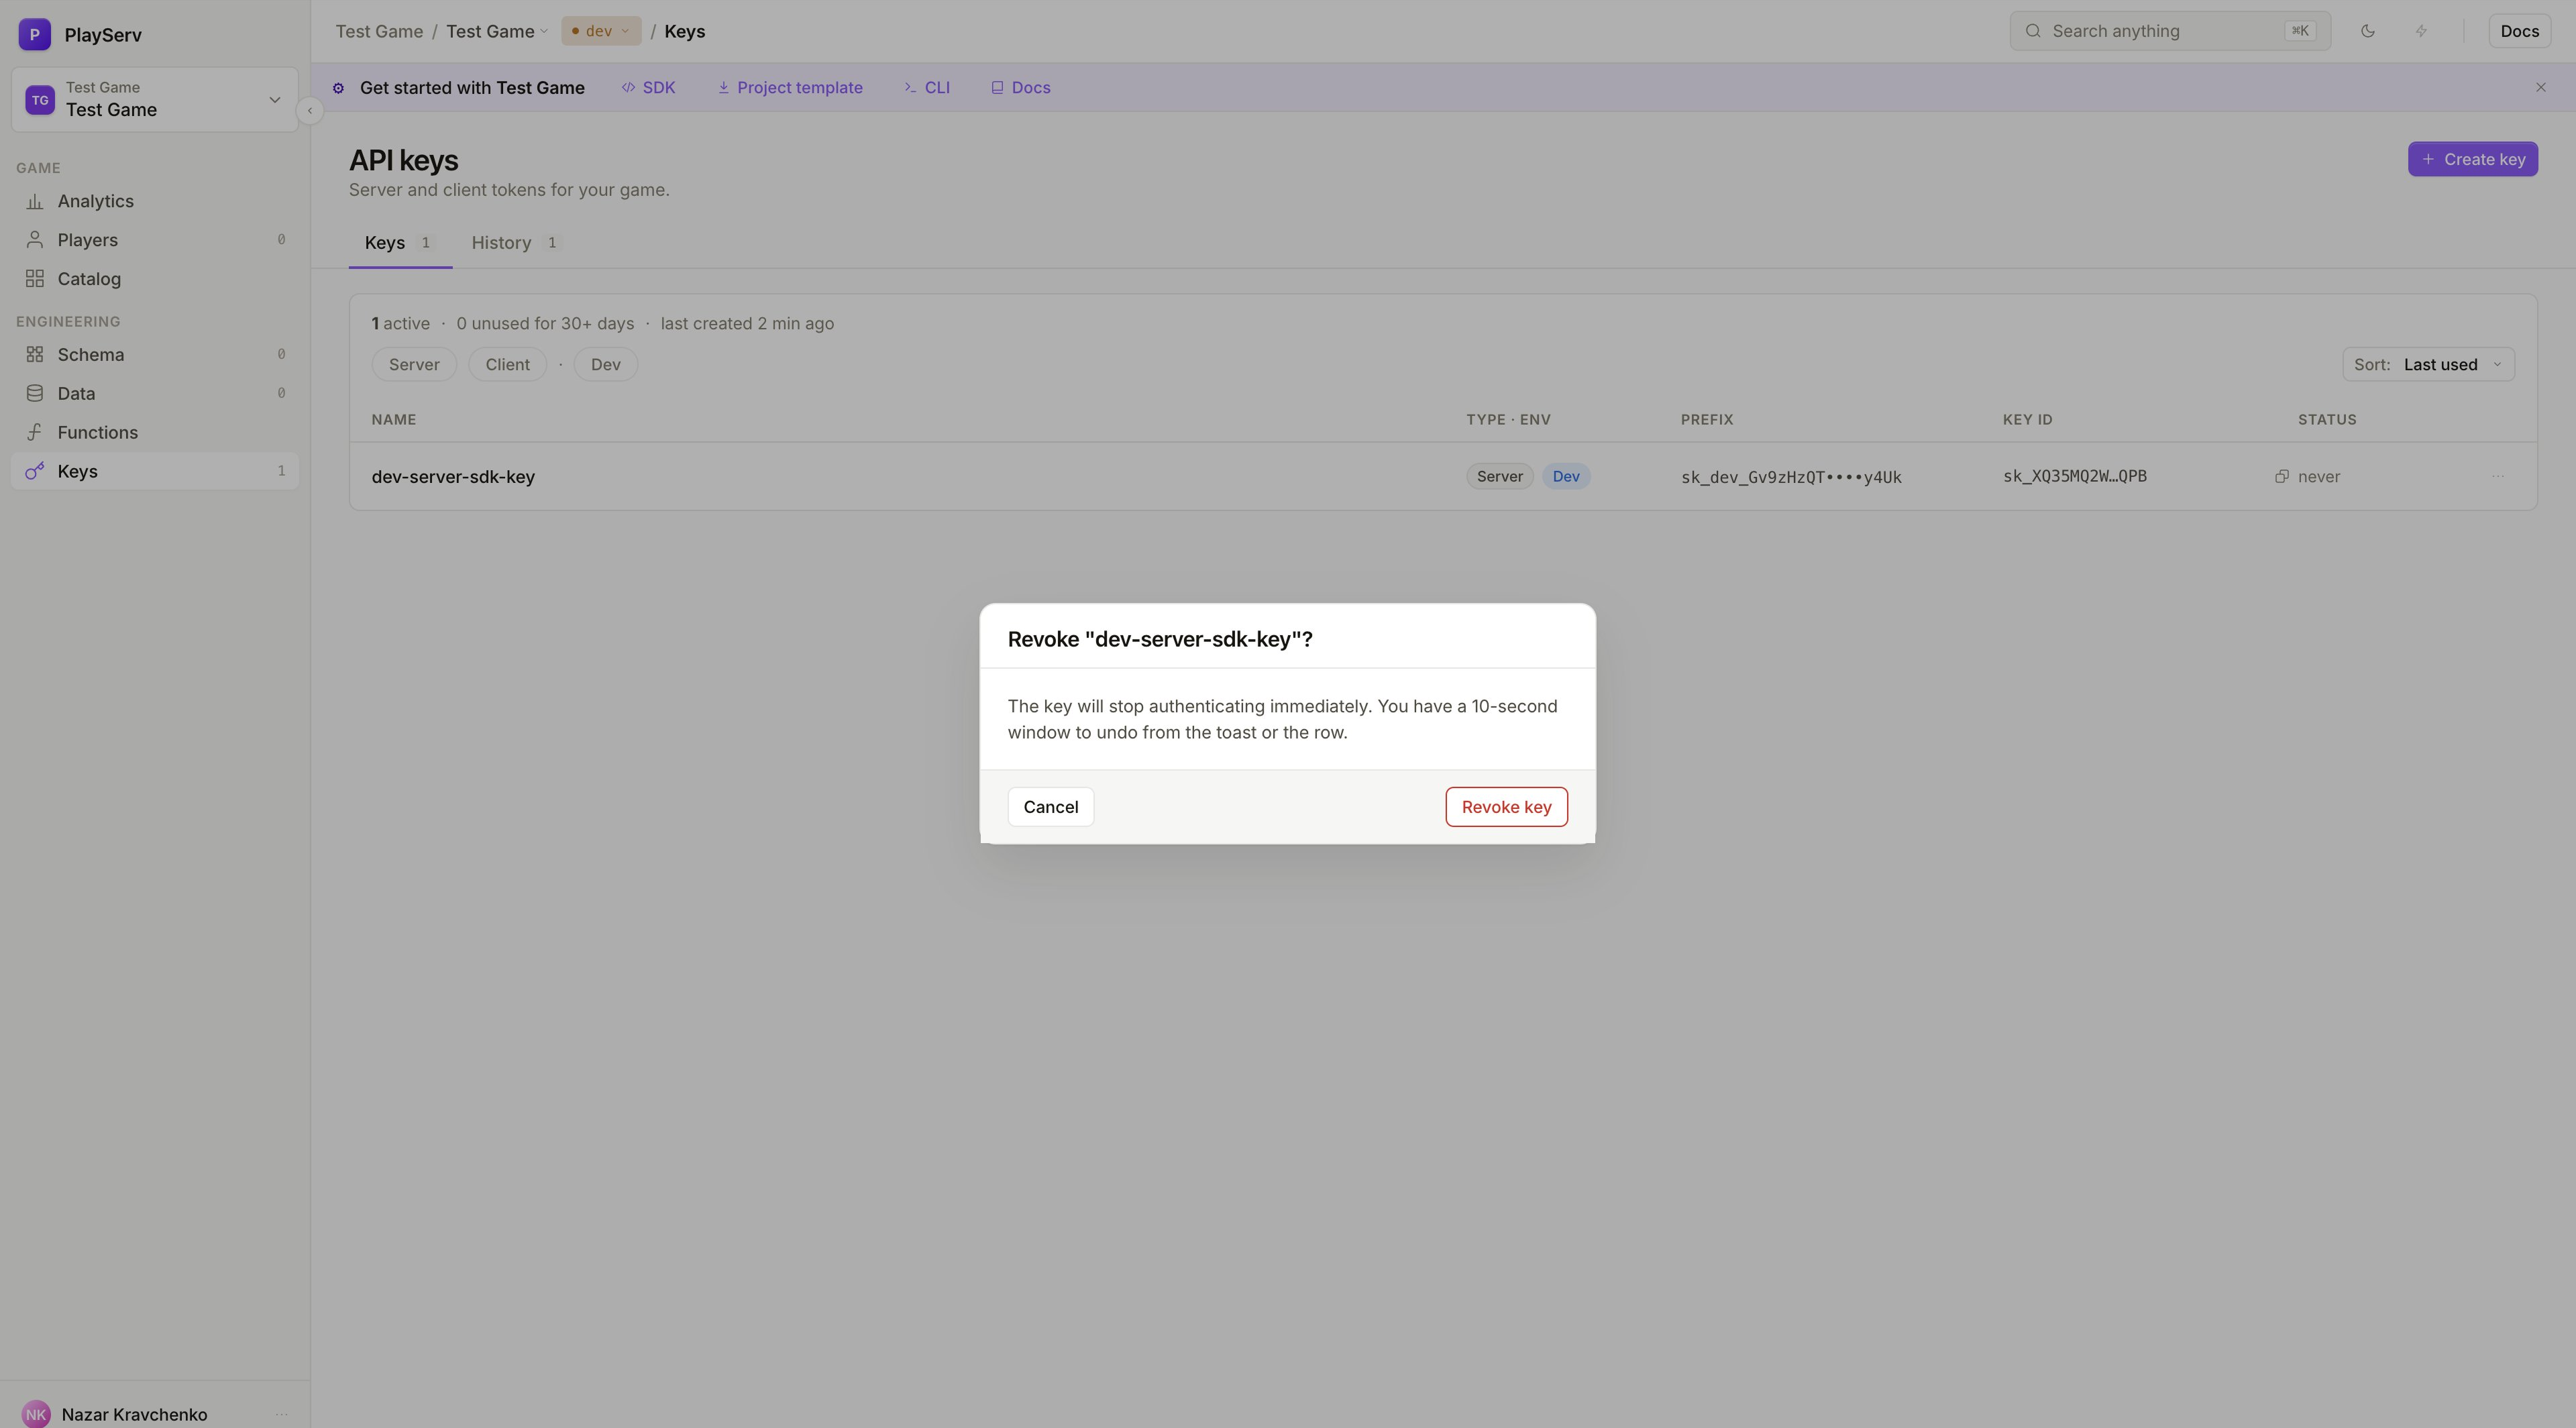Screen dimensions: 2576x1428
Task: Open Catalog in the sidebar
Action: (155, 279)
